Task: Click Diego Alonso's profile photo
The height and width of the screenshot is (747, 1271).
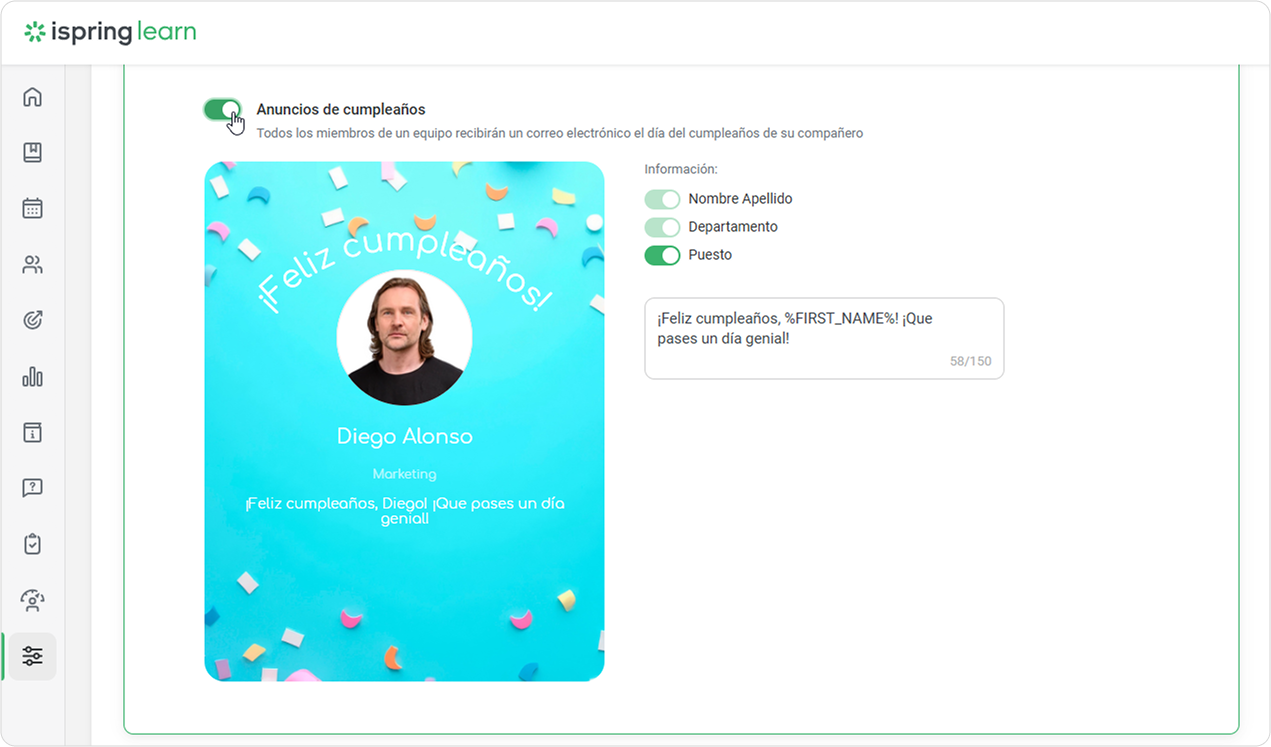Action: pos(404,337)
